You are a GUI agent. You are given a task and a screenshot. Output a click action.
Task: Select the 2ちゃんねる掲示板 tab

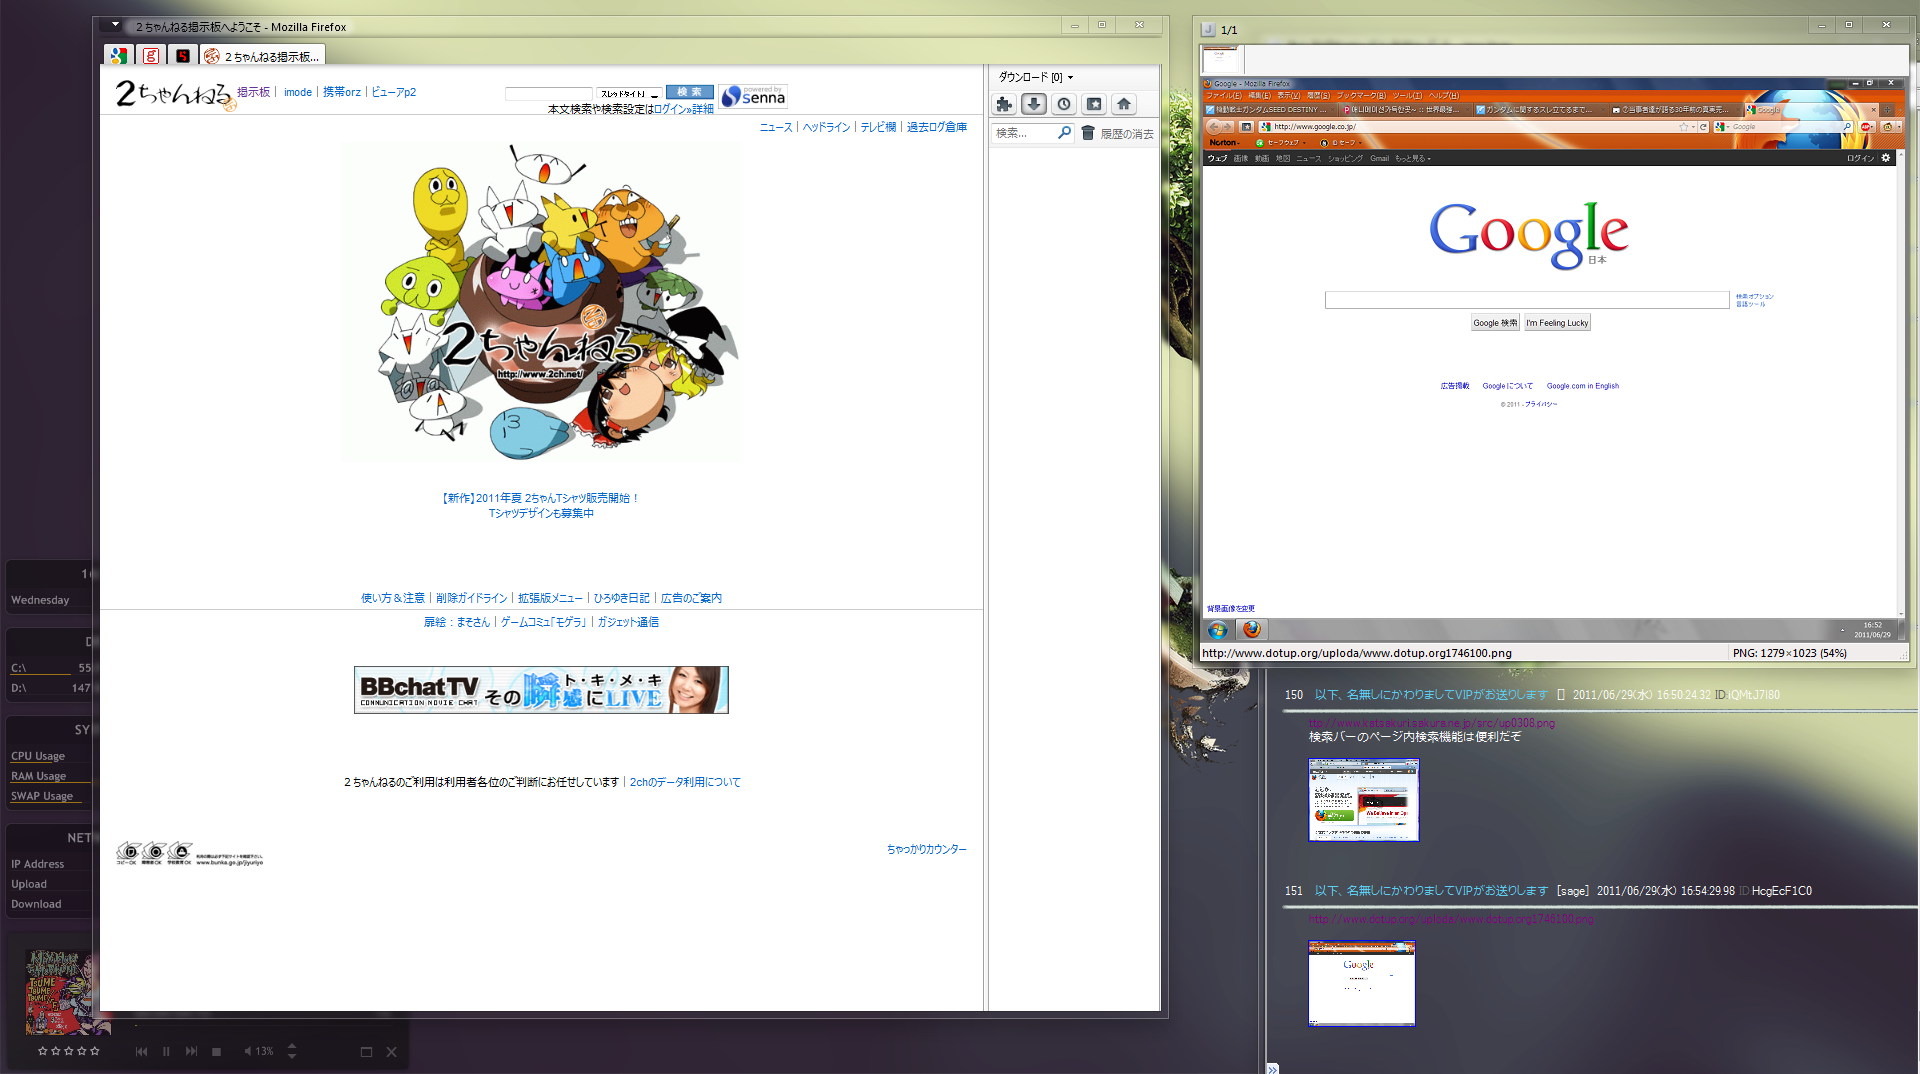tap(262, 56)
